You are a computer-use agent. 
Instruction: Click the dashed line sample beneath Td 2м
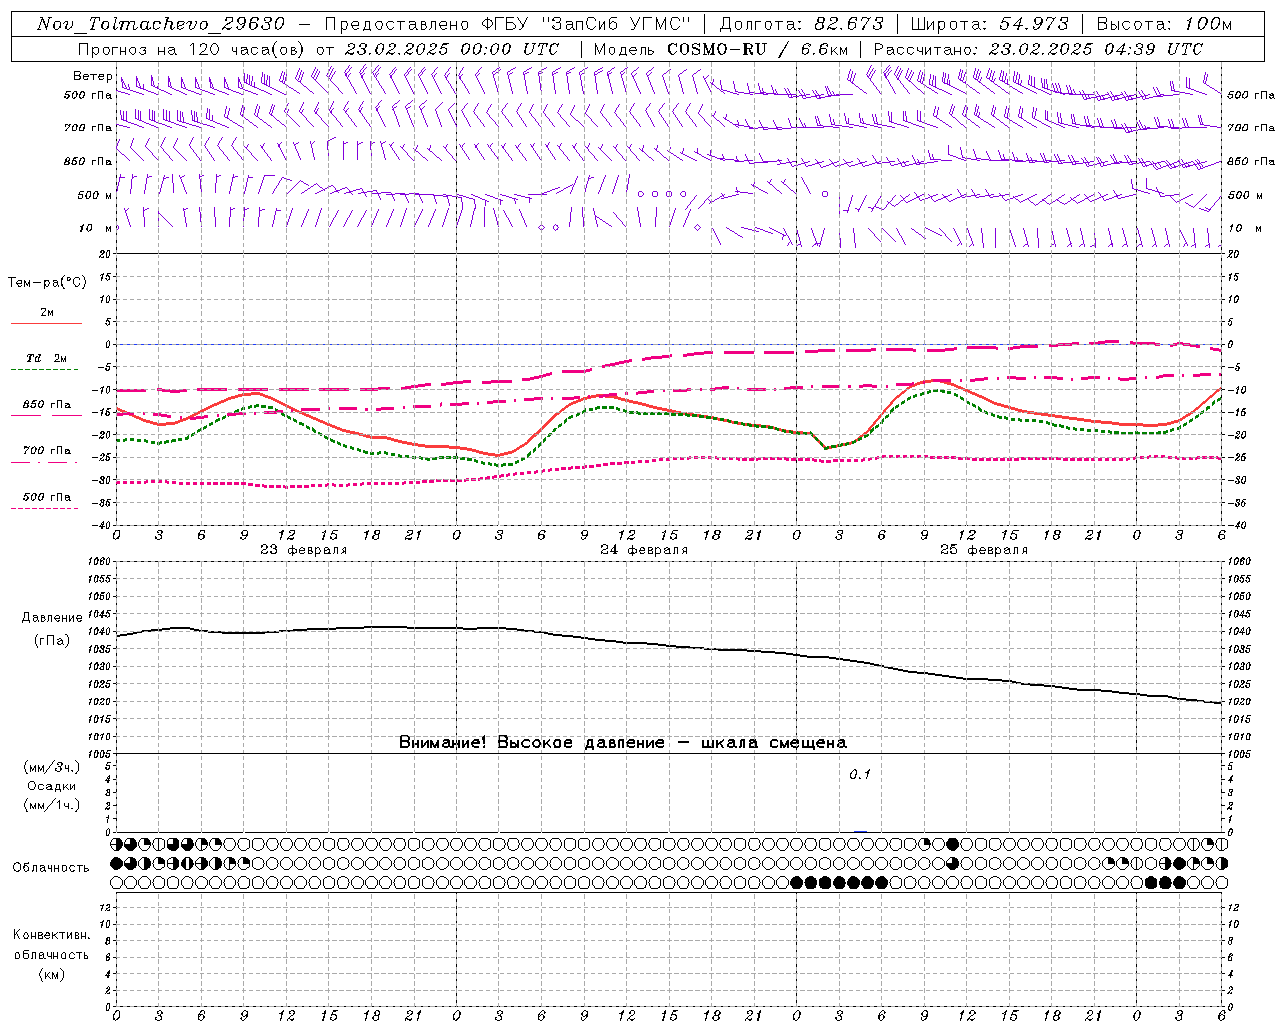pyautogui.click(x=46, y=370)
